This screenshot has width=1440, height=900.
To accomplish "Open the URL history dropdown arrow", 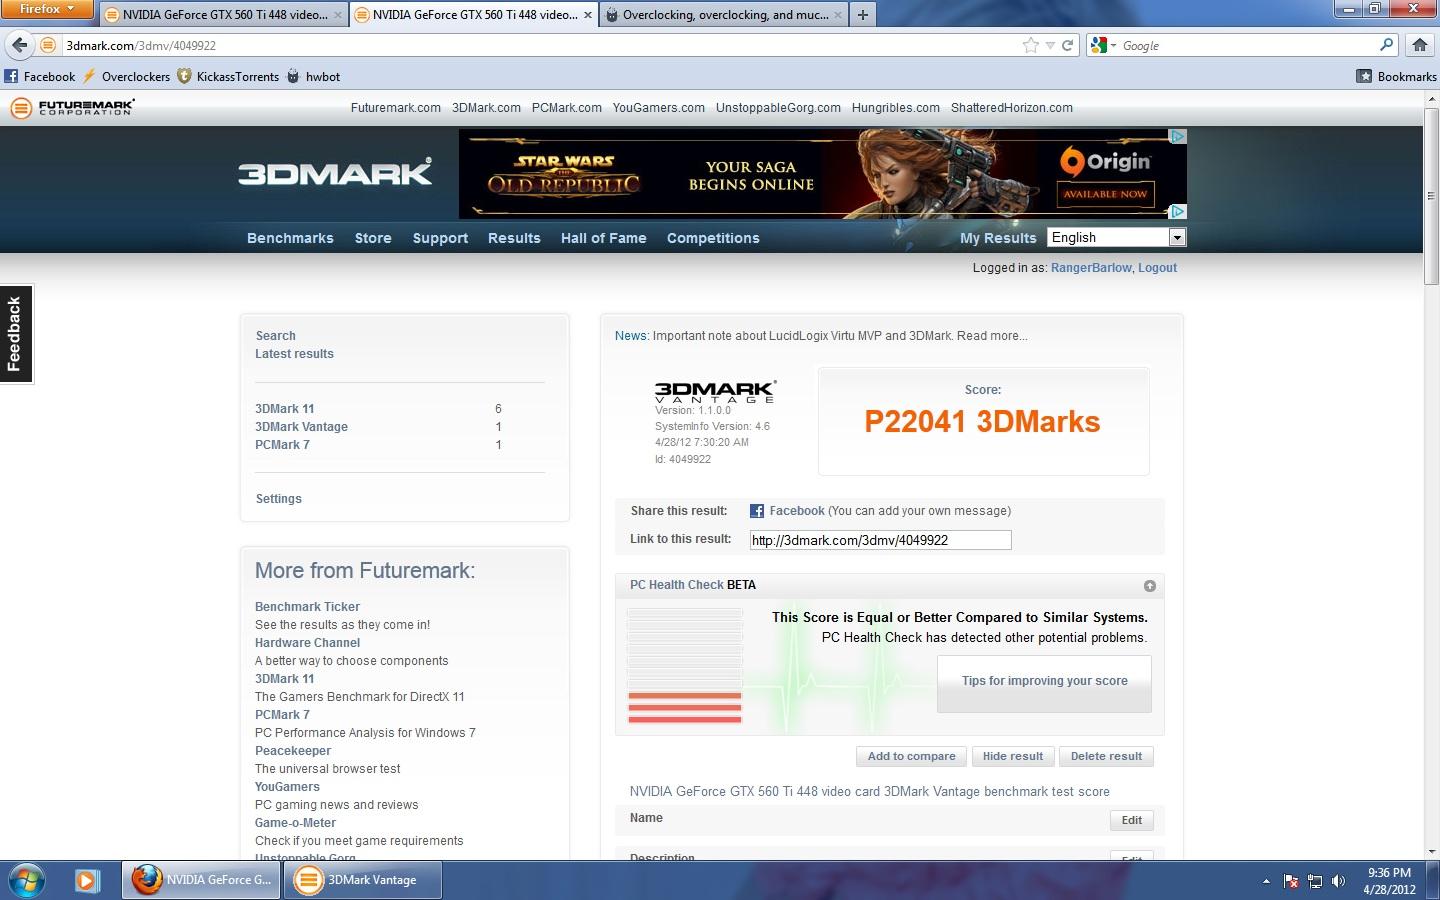I will (1049, 45).
